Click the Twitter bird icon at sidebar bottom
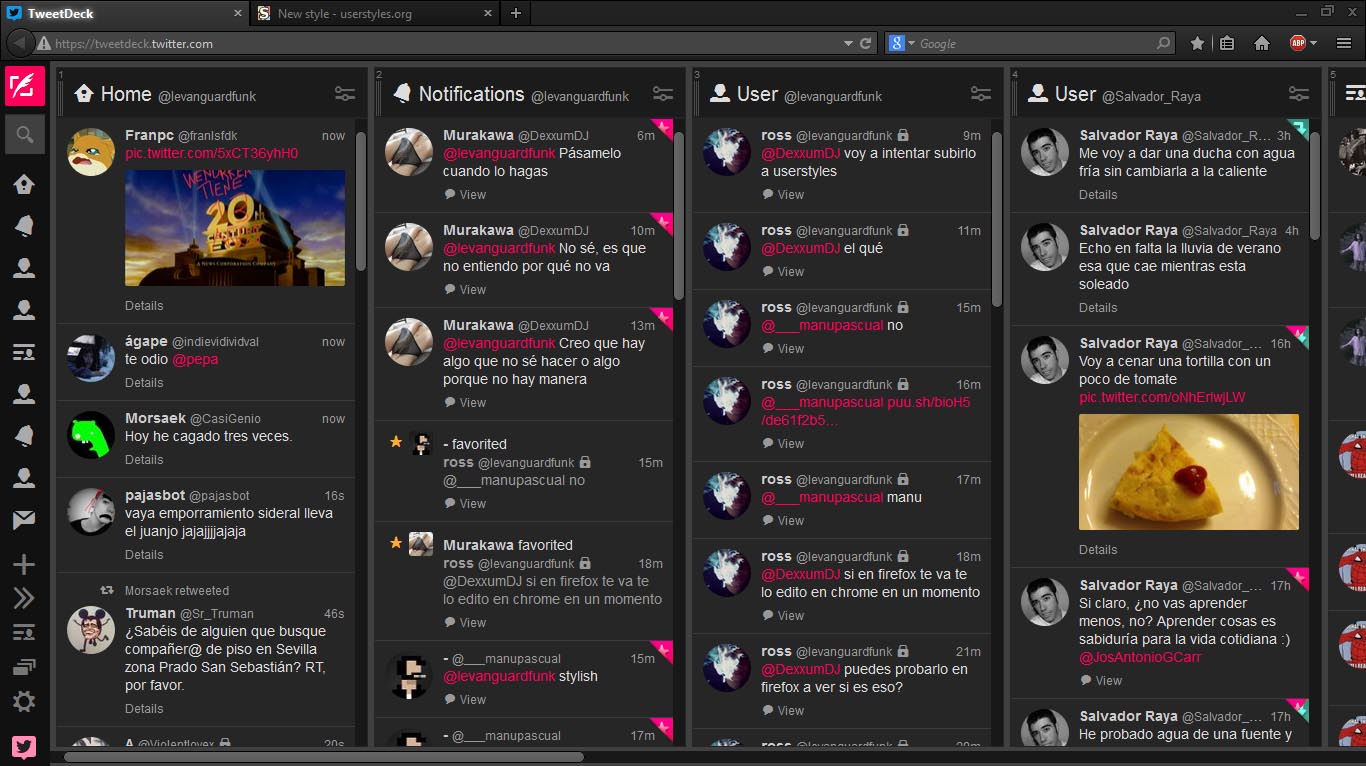 (24, 747)
